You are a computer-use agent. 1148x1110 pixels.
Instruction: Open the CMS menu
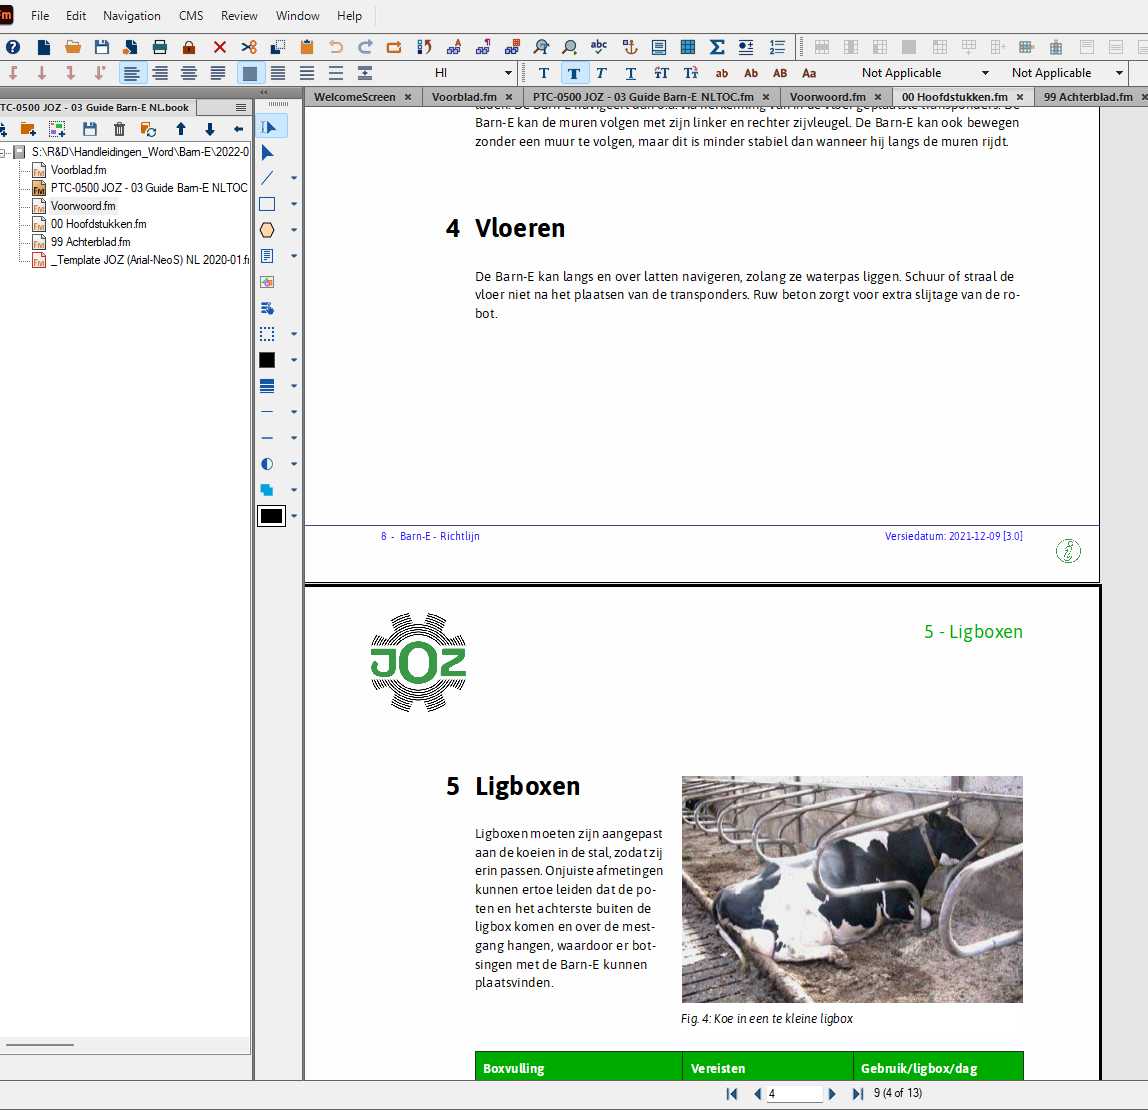point(190,15)
